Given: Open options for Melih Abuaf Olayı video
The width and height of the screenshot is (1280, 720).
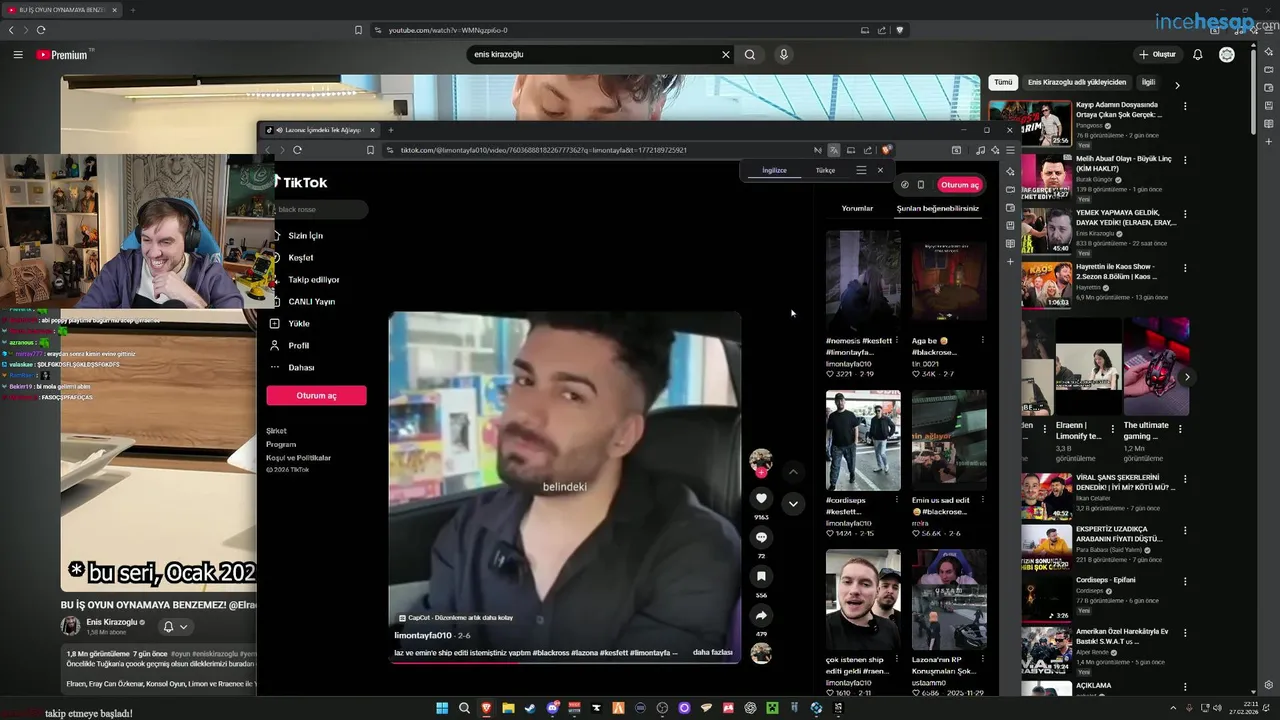Looking at the screenshot, I should click(x=1185, y=160).
